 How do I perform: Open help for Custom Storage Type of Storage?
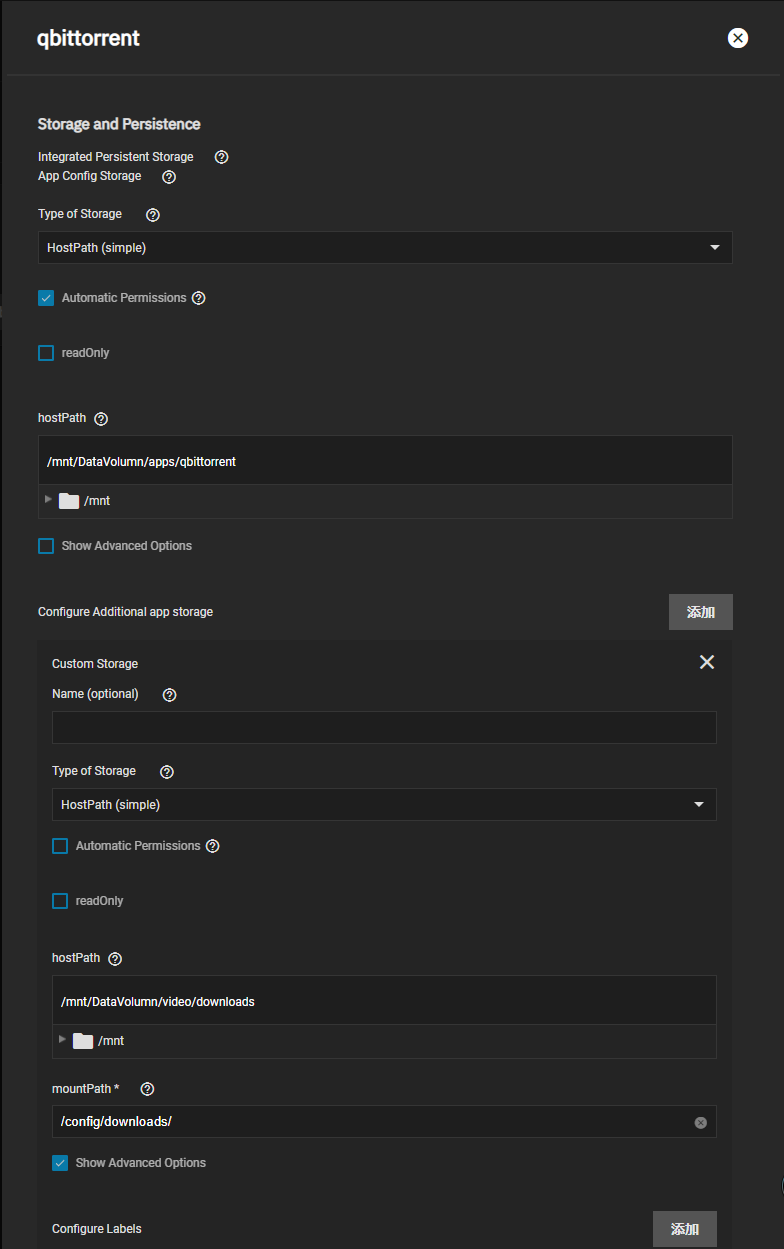[x=167, y=772]
